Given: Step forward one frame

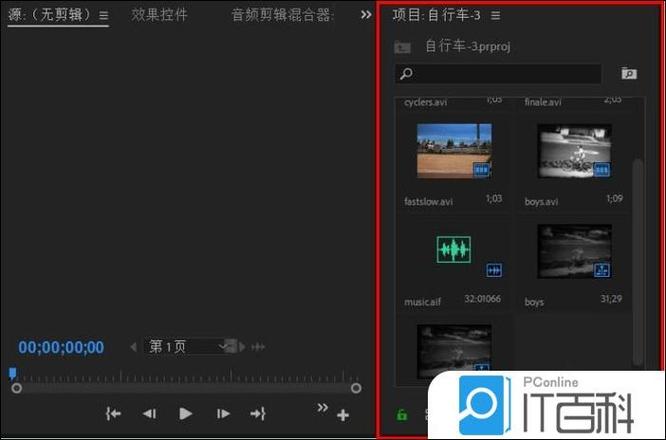Looking at the screenshot, I should click(x=223, y=414).
